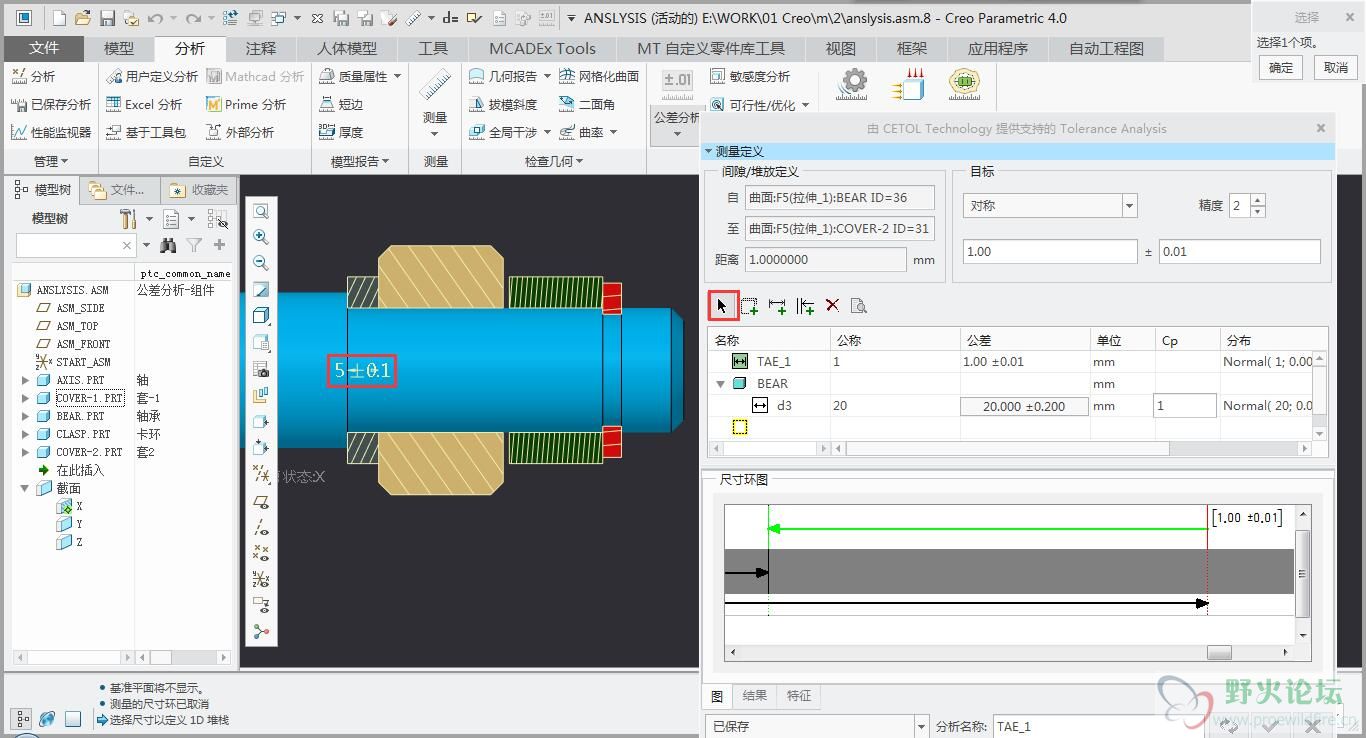
Task: Click the 20.000 ±0.200 tolerance button
Action: [x=1024, y=406]
